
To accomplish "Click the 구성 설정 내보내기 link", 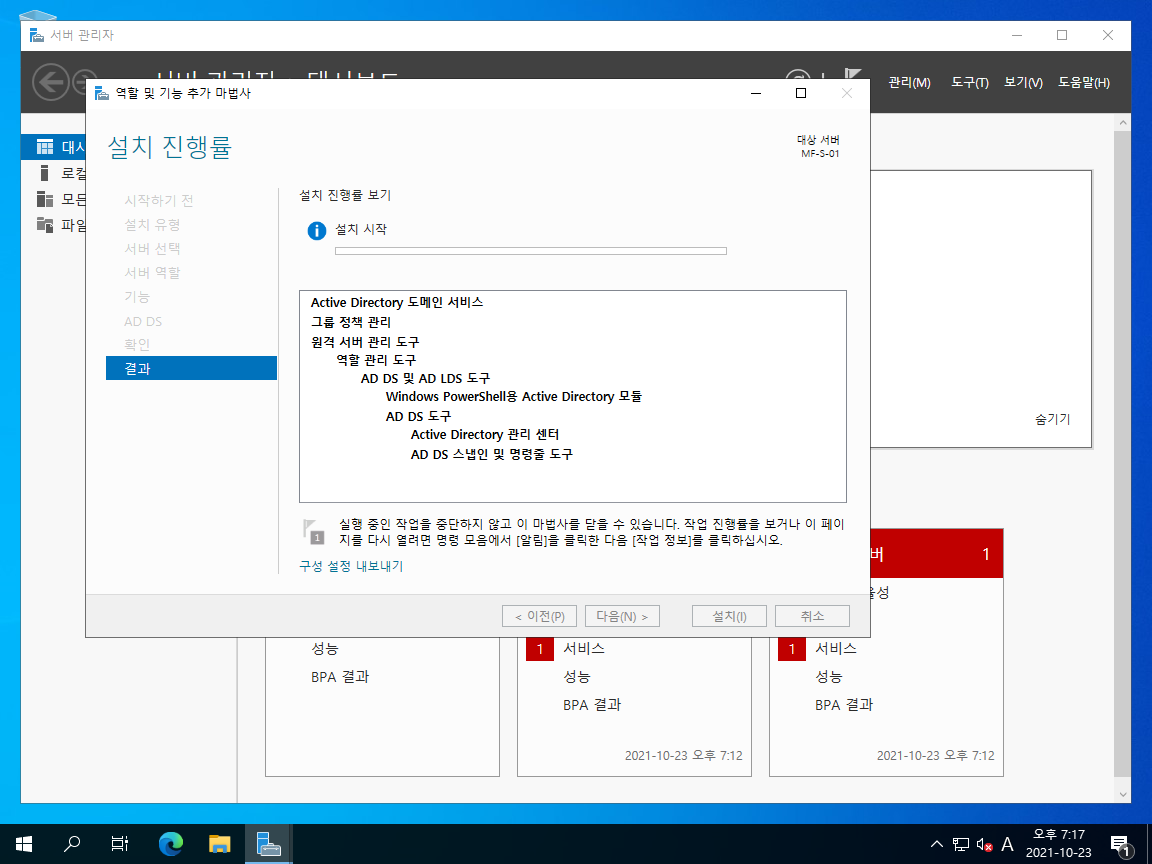I will tap(351, 566).
